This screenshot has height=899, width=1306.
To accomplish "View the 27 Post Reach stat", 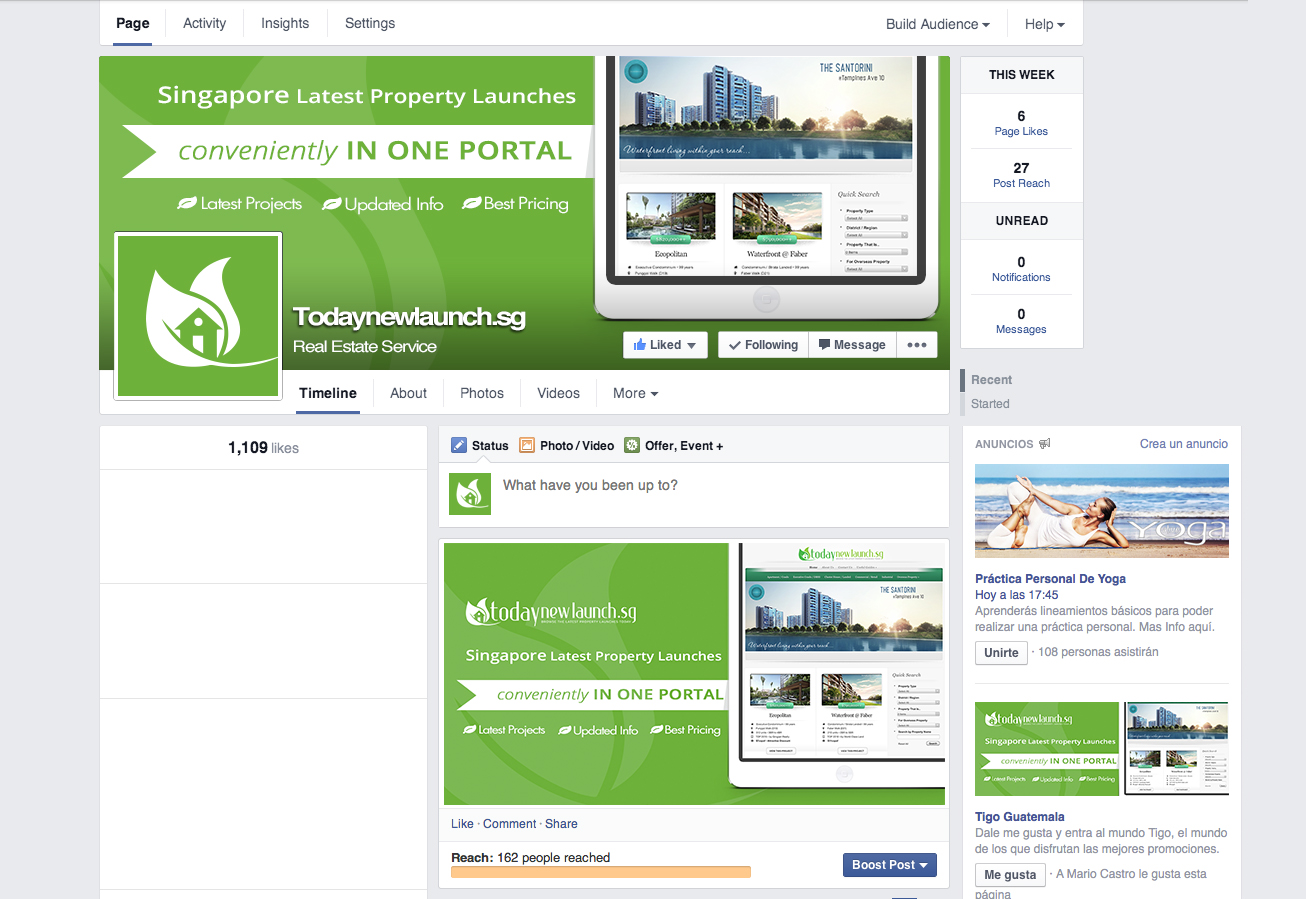I will 1021,175.
